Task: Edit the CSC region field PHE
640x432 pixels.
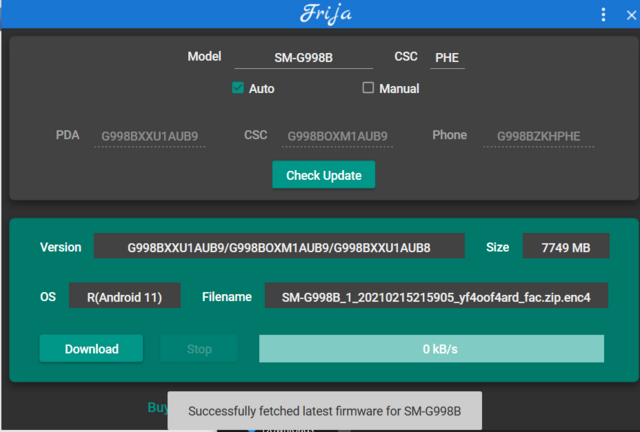Action: (x=447, y=58)
